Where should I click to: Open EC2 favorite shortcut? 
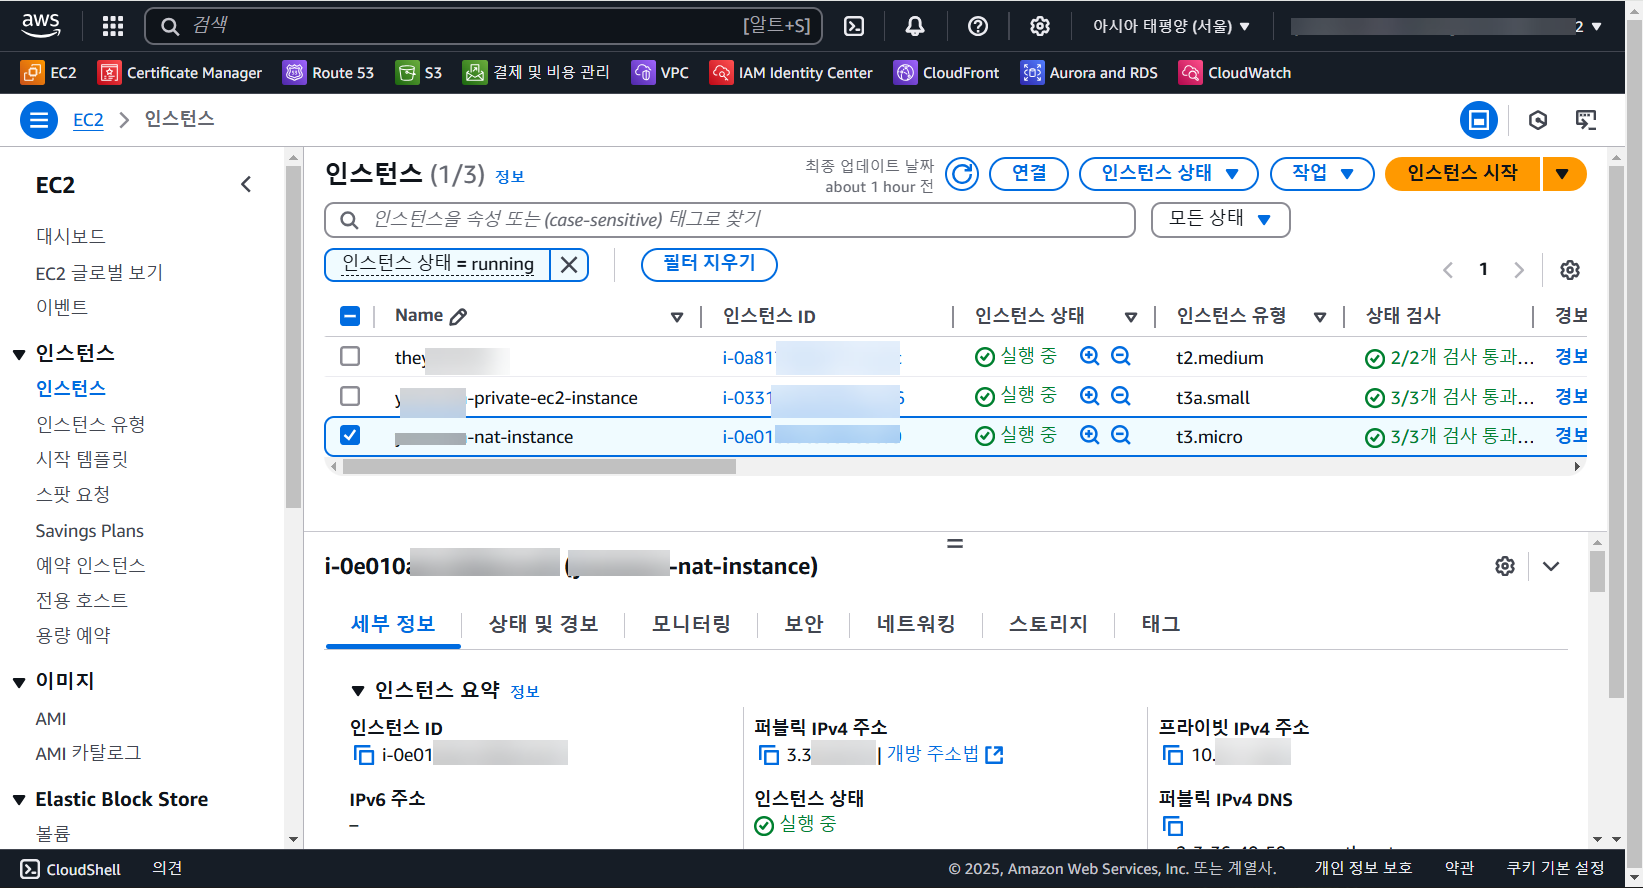click(49, 72)
